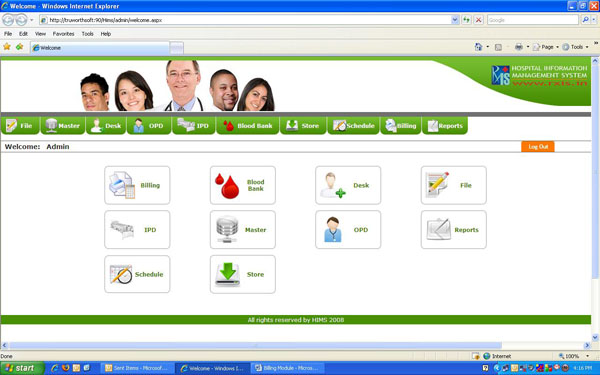Click the vertical scrollbar up arrow
The image size is (600, 375).
coord(595,60)
